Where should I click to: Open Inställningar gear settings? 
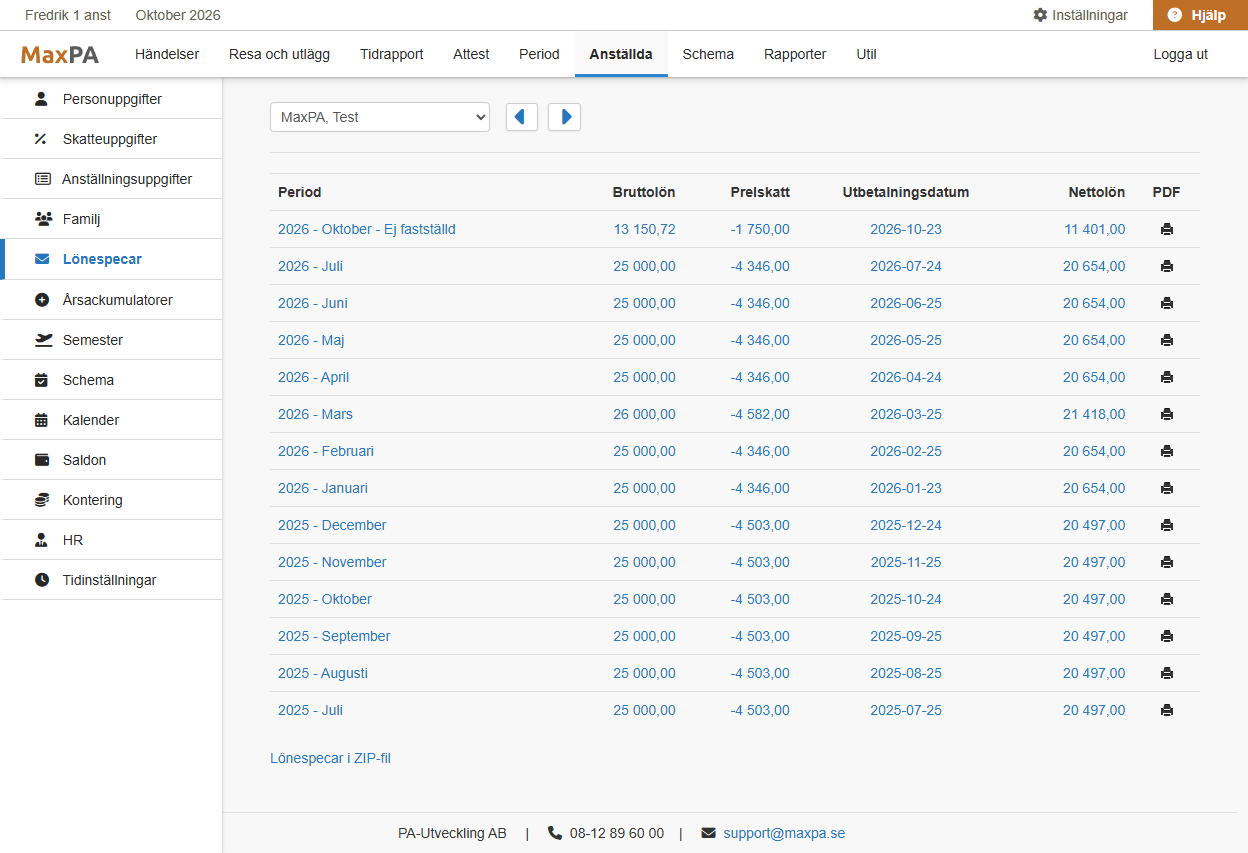click(1080, 15)
